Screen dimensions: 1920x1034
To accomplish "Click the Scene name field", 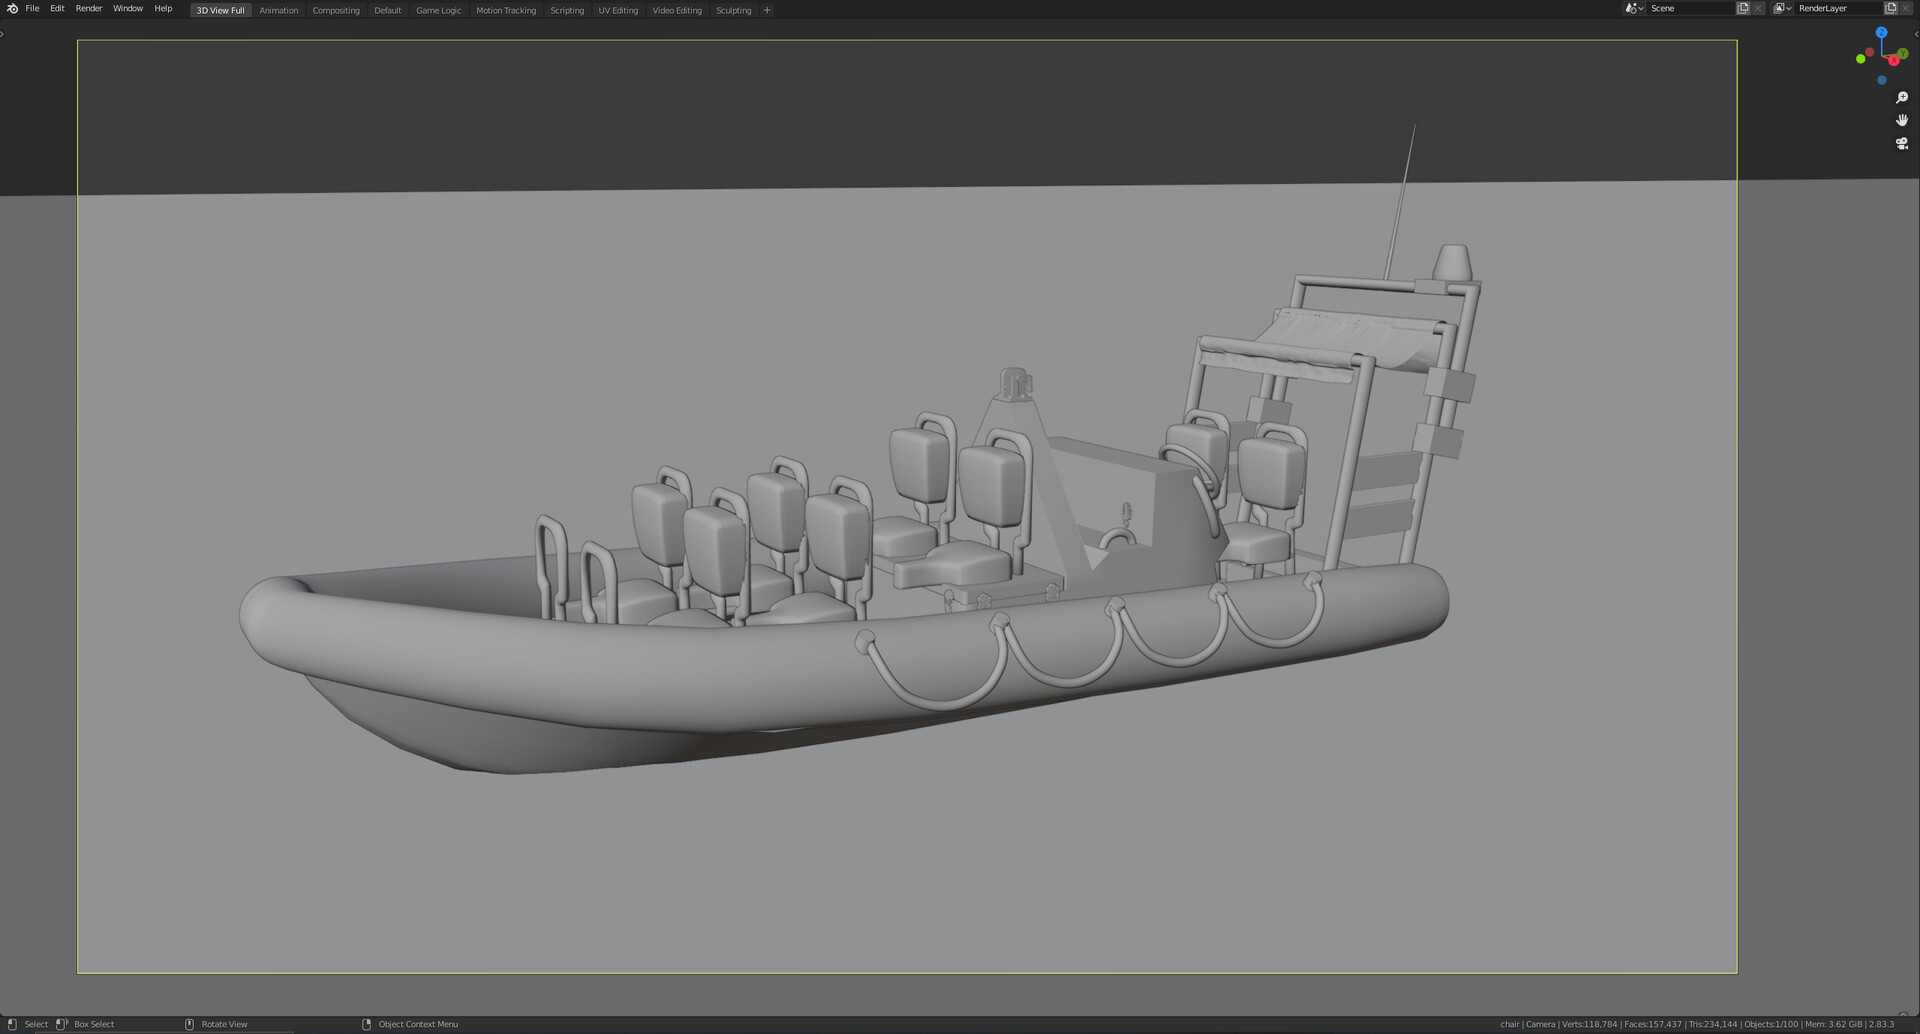I will pos(1688,8).
